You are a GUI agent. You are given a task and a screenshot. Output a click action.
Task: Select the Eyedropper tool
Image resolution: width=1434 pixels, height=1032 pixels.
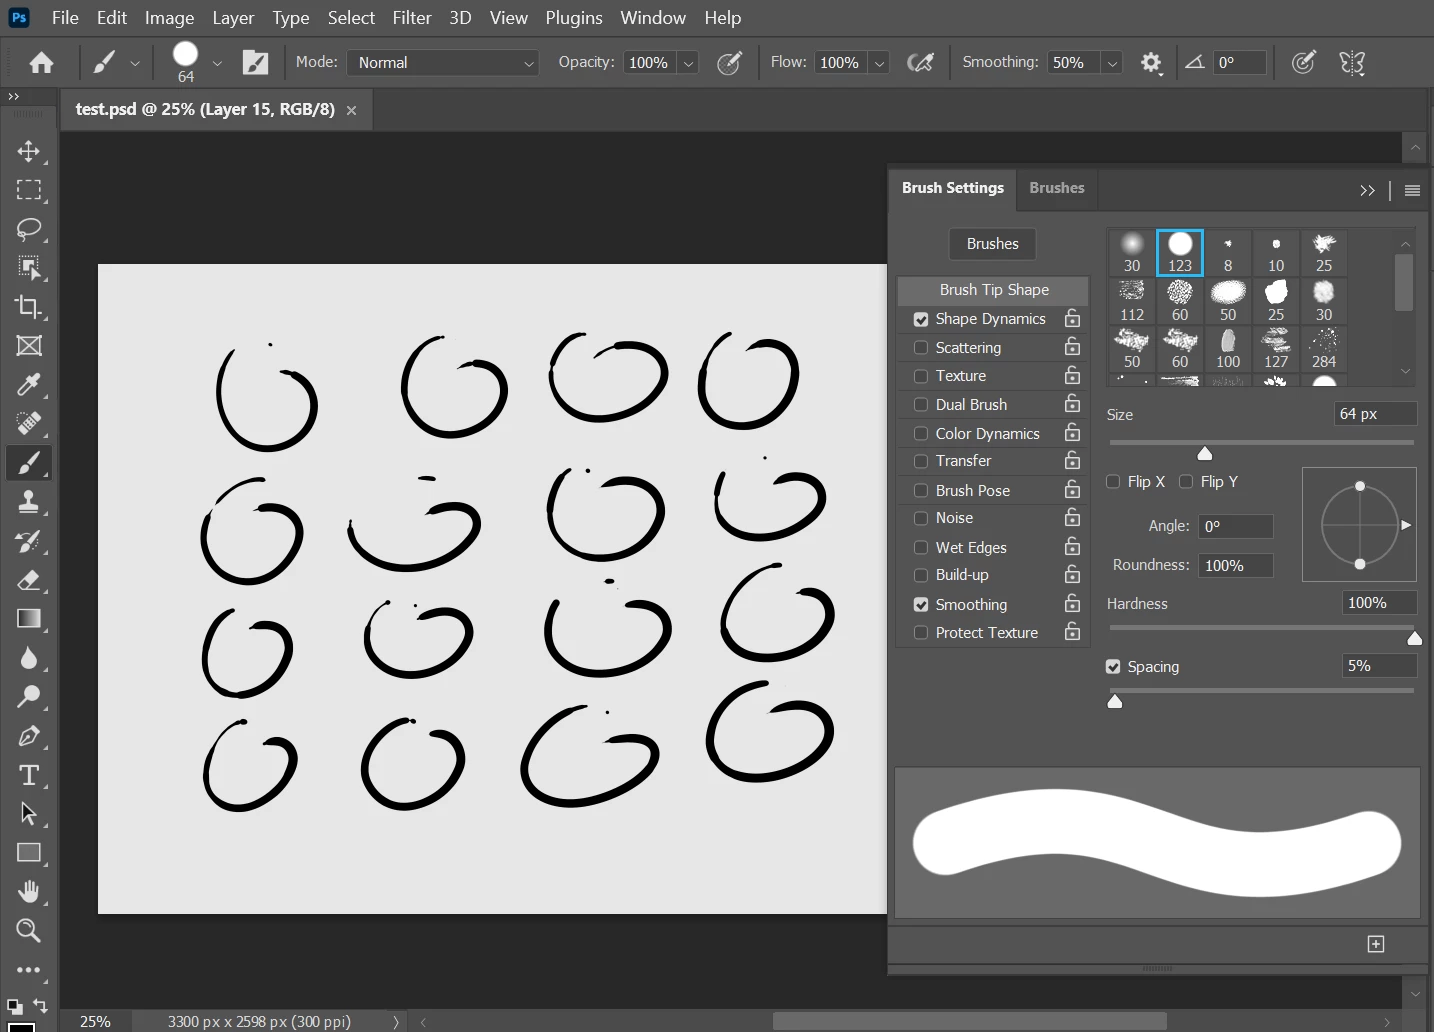29,385
